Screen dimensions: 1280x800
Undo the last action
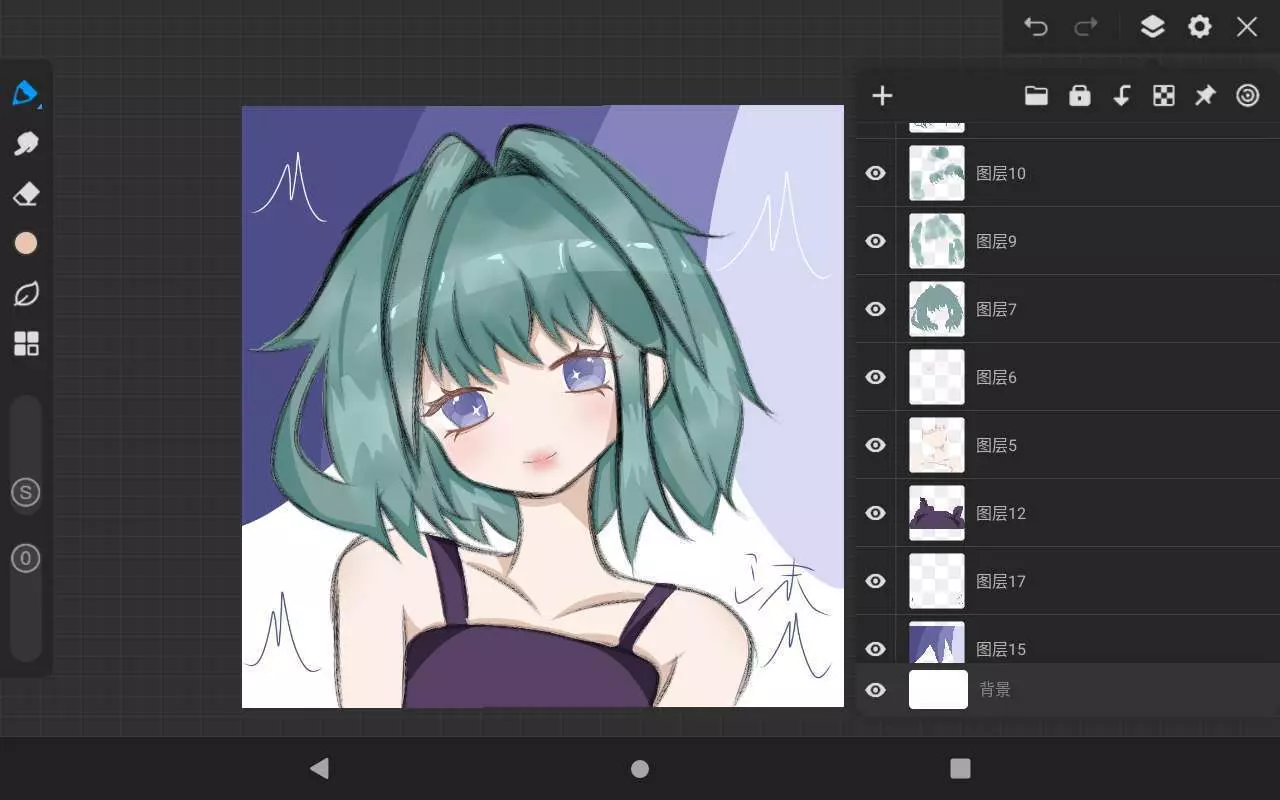coord(1036,27)
